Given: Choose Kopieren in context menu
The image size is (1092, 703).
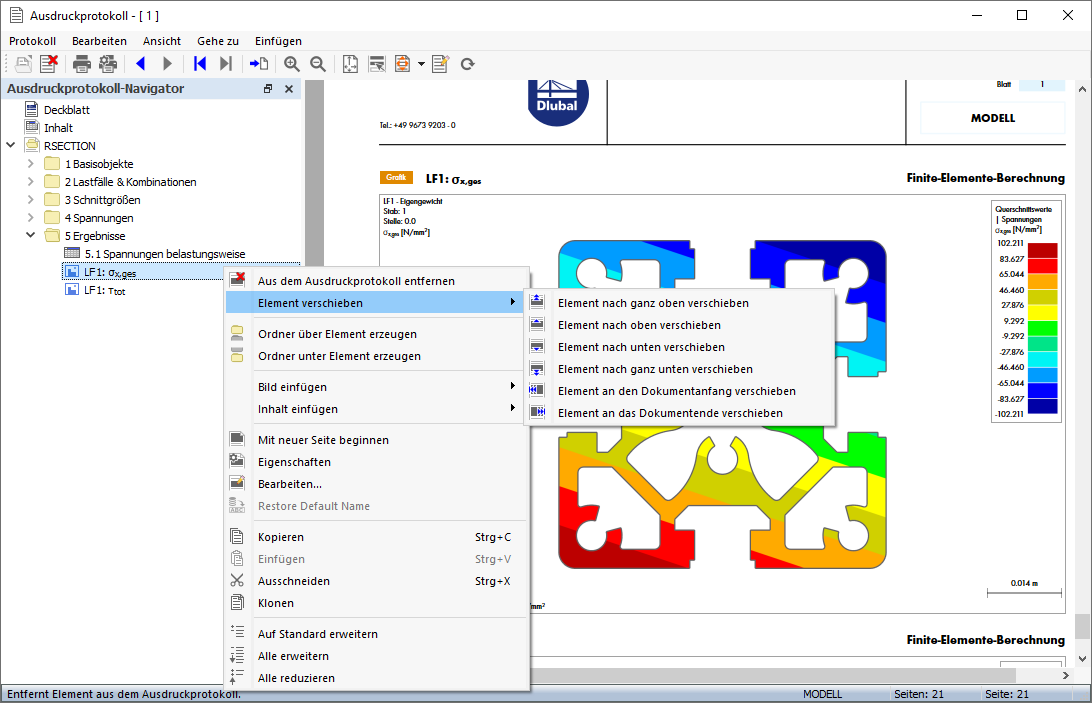Looking at the screenshot, I should coord(376,537).
